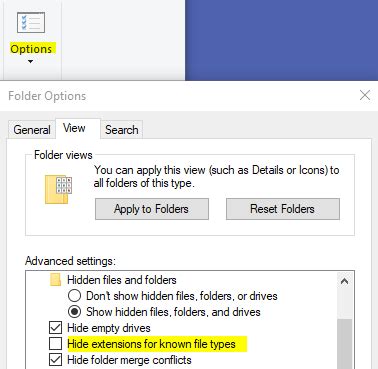Viewport: 378px width, 369px height.
Task: Click the Options label in ribbon
Action: 31,49
